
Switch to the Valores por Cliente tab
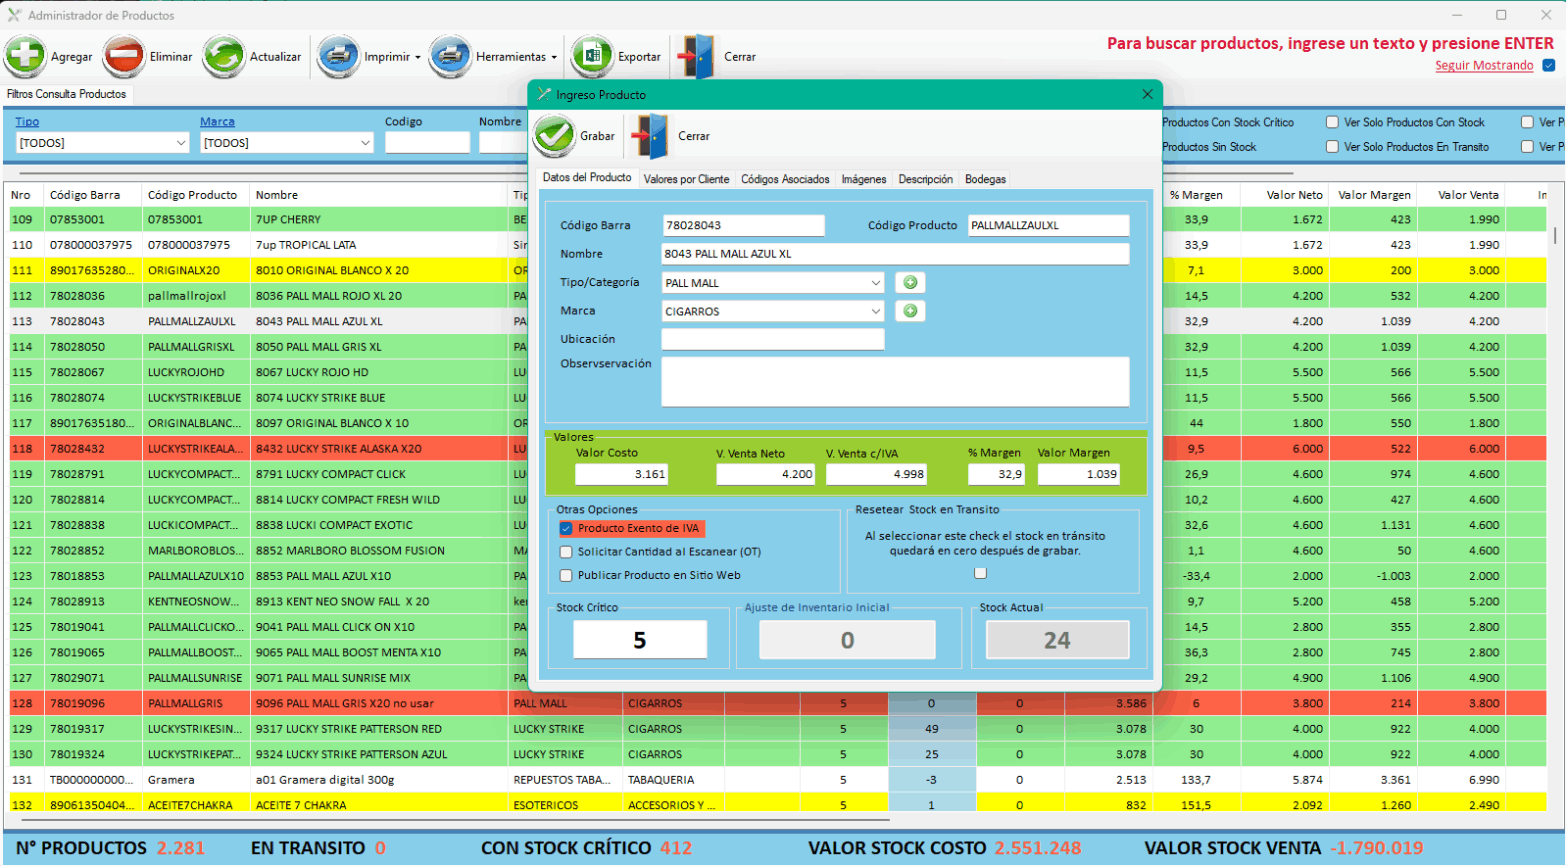coord(686,179)
